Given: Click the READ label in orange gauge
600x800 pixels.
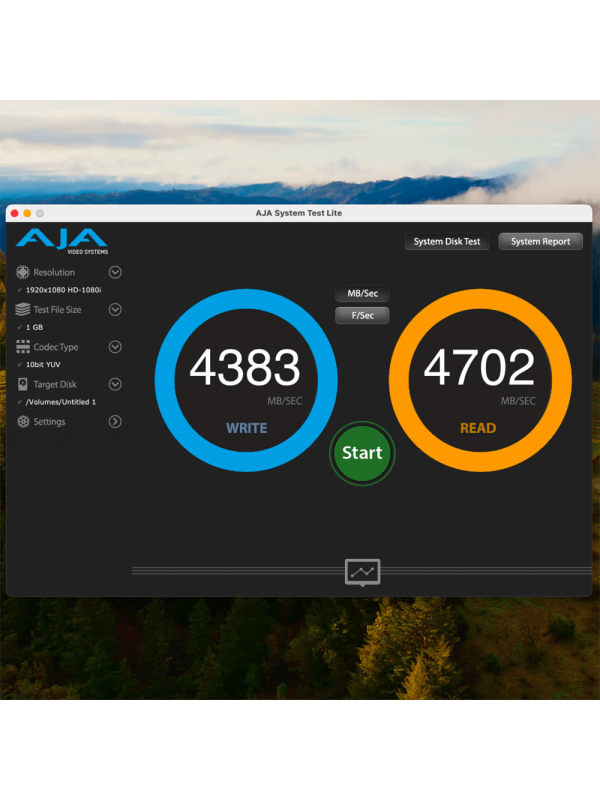Looking at the screenshot, I should pos(478,428).
